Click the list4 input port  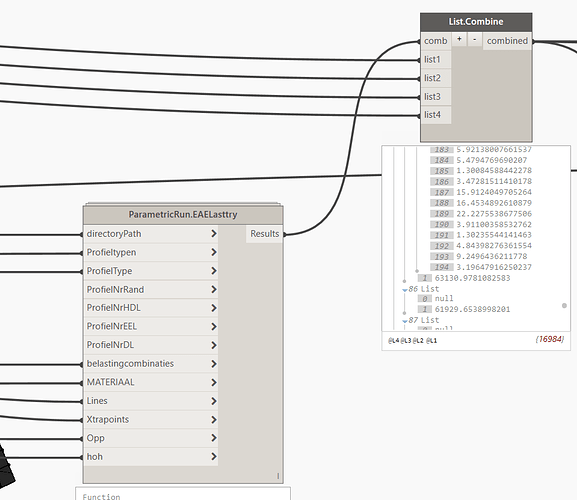(x=436, y=115)
